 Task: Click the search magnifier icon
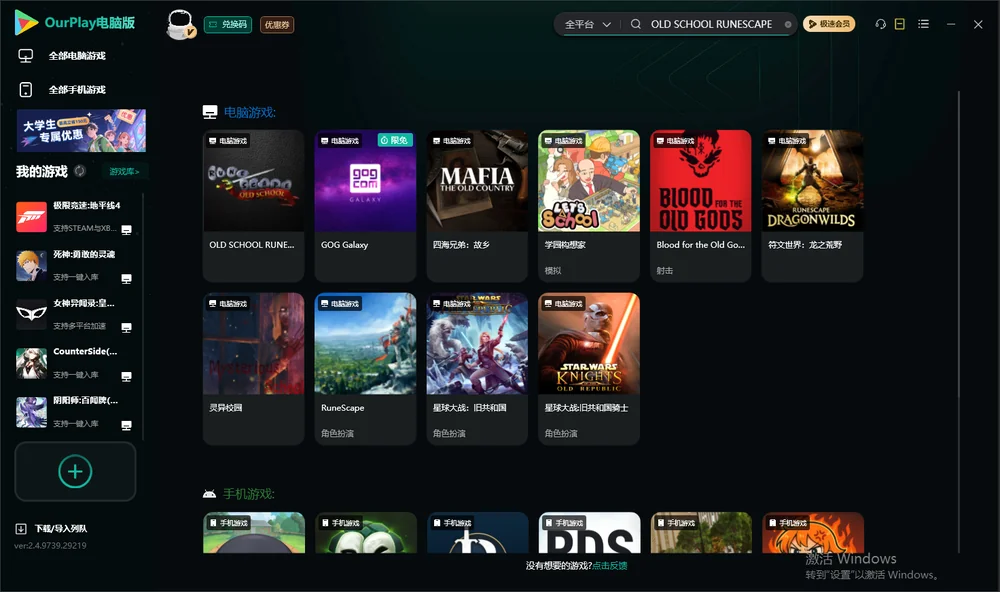click(635, 24)
